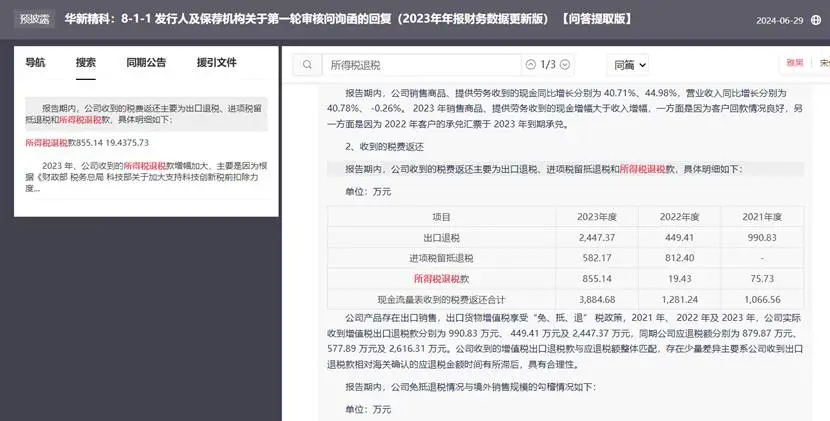Click the date 2024-06-29
Screen dimensions: 830x421
[779, 21]
